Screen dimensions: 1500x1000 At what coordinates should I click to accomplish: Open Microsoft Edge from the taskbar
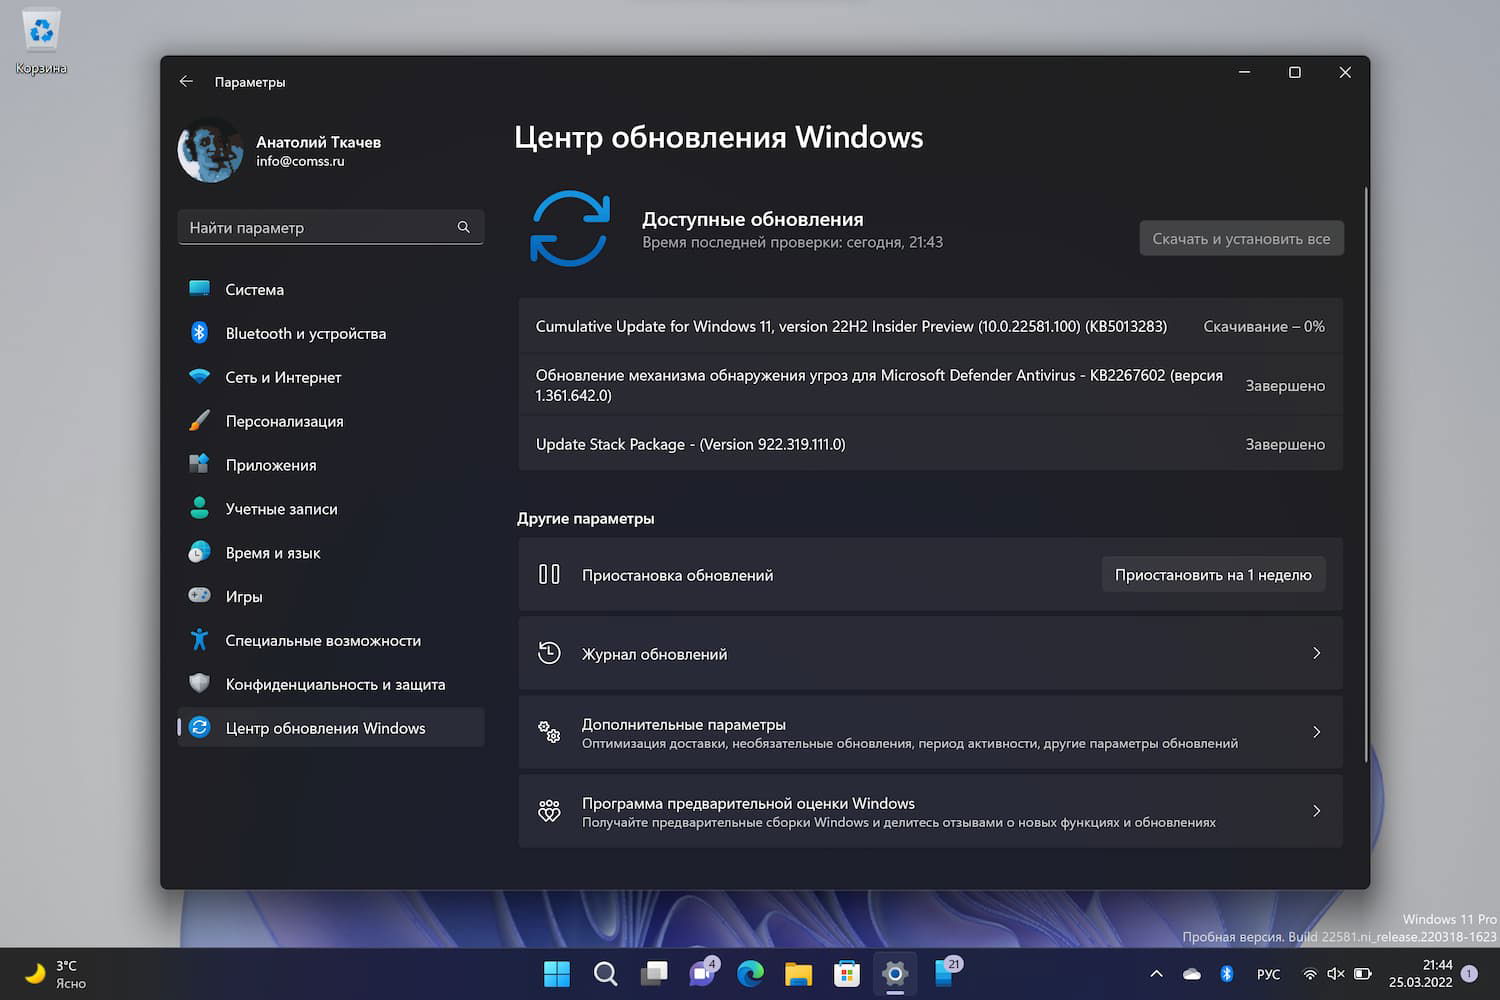pos(749,973)
